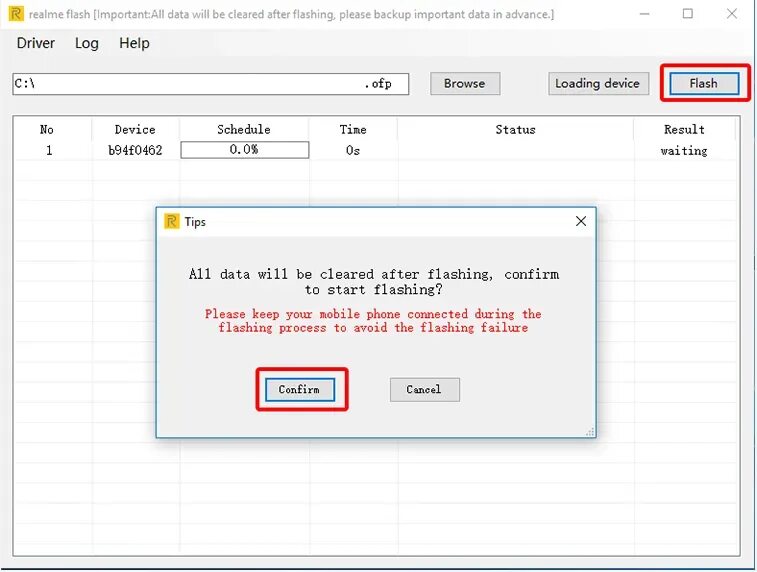Click the 'Schedule' column header
757x572 pixels.
244,129
